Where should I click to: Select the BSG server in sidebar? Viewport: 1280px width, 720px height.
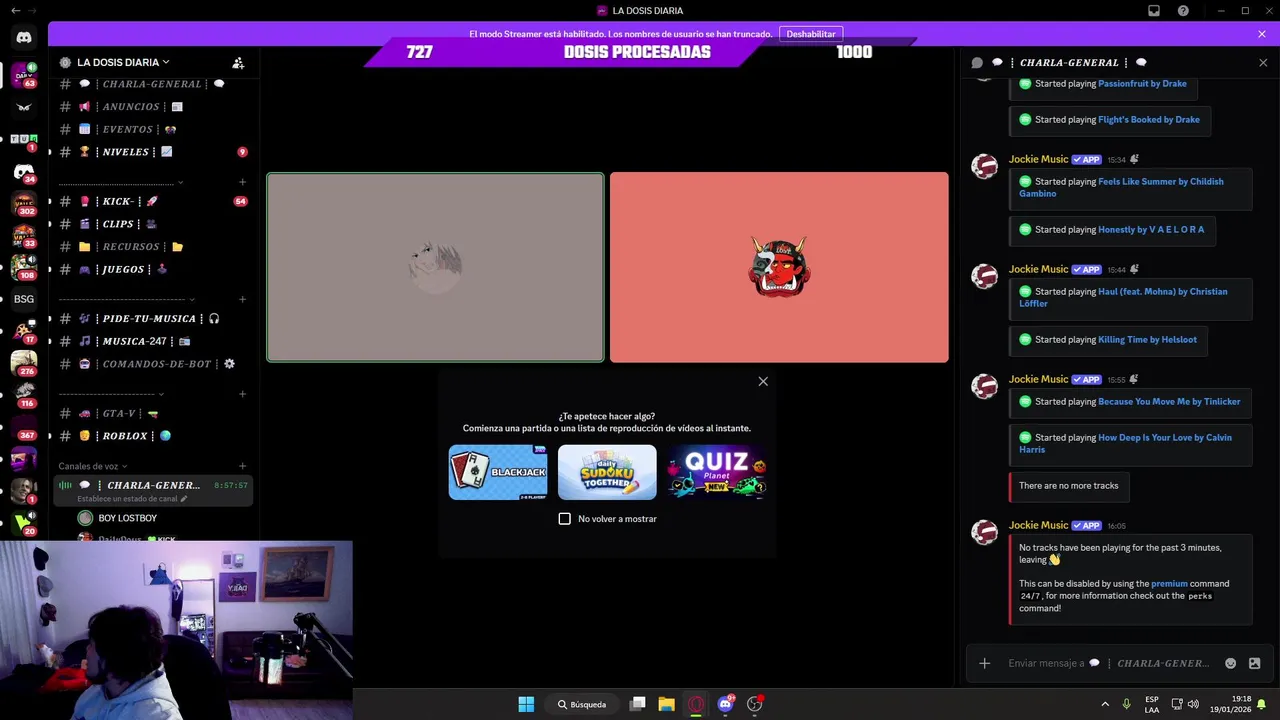[x=24, y=299]
